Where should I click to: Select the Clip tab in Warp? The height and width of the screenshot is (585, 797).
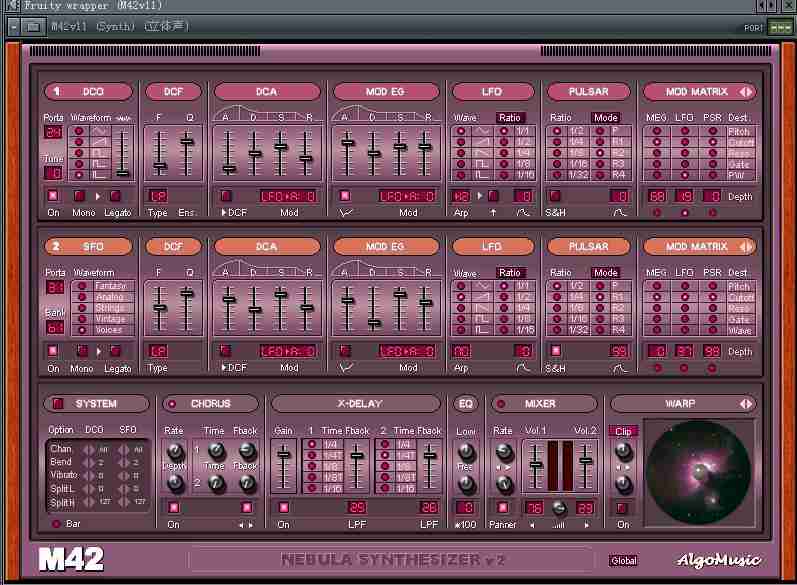tap(623, 432)
